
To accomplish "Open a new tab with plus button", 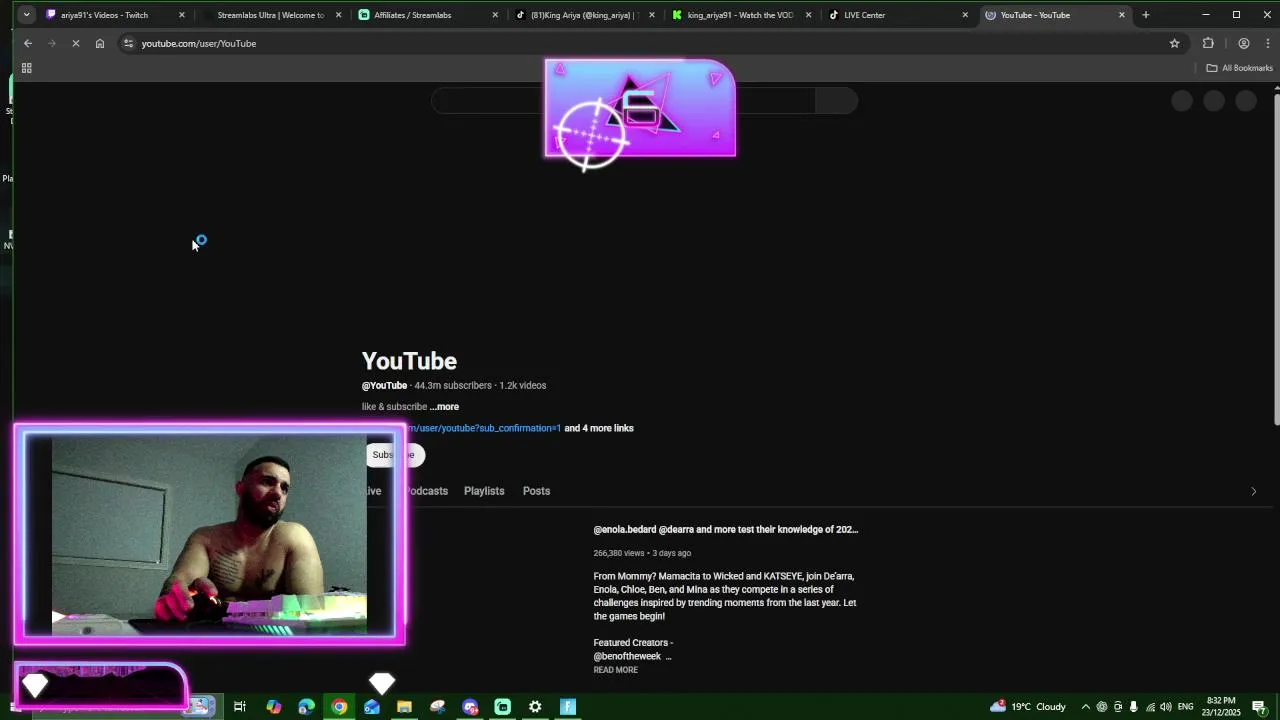I will [1146, 15].
